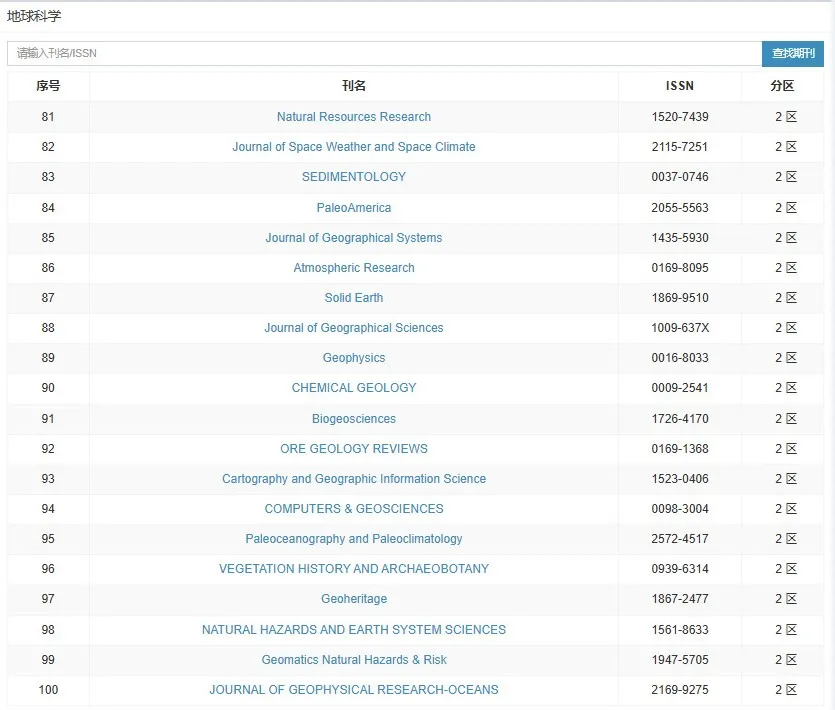Click the 序号 column header
The height and width of the screenshot is (710, 835).
pyautogui.click(x=48, y=86)
